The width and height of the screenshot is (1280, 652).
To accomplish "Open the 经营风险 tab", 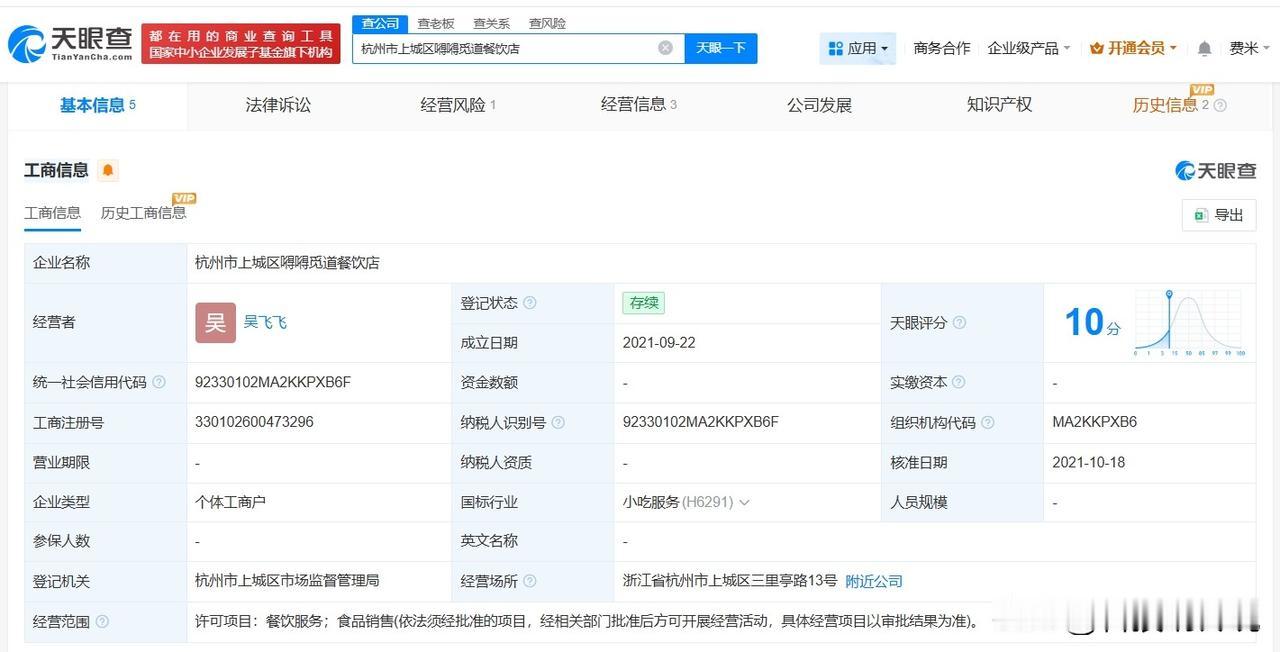I will 458,105.
